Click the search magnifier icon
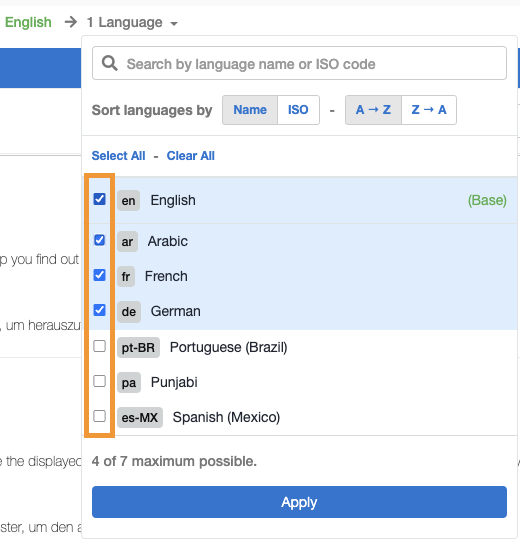Screen dimensions: 520x541 coord(110,63)
